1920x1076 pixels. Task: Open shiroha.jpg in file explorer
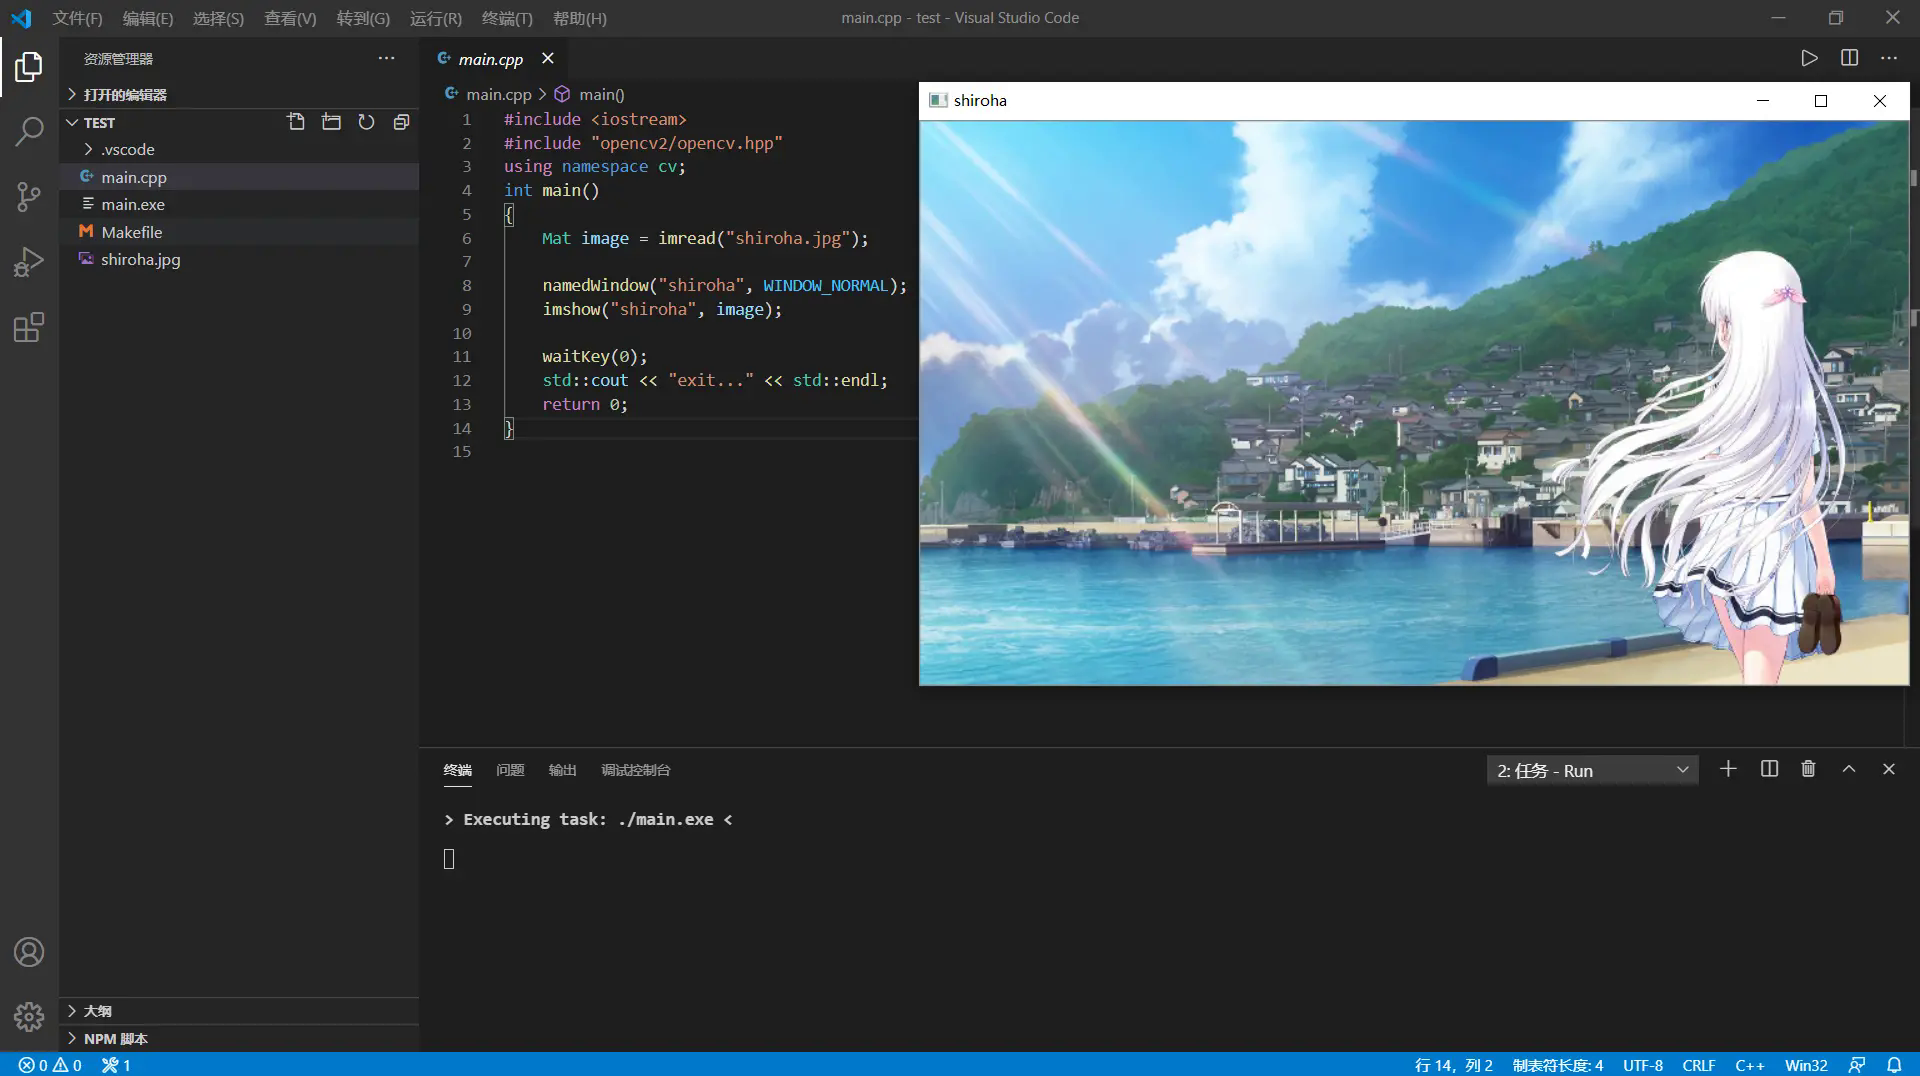click(140, 259)
